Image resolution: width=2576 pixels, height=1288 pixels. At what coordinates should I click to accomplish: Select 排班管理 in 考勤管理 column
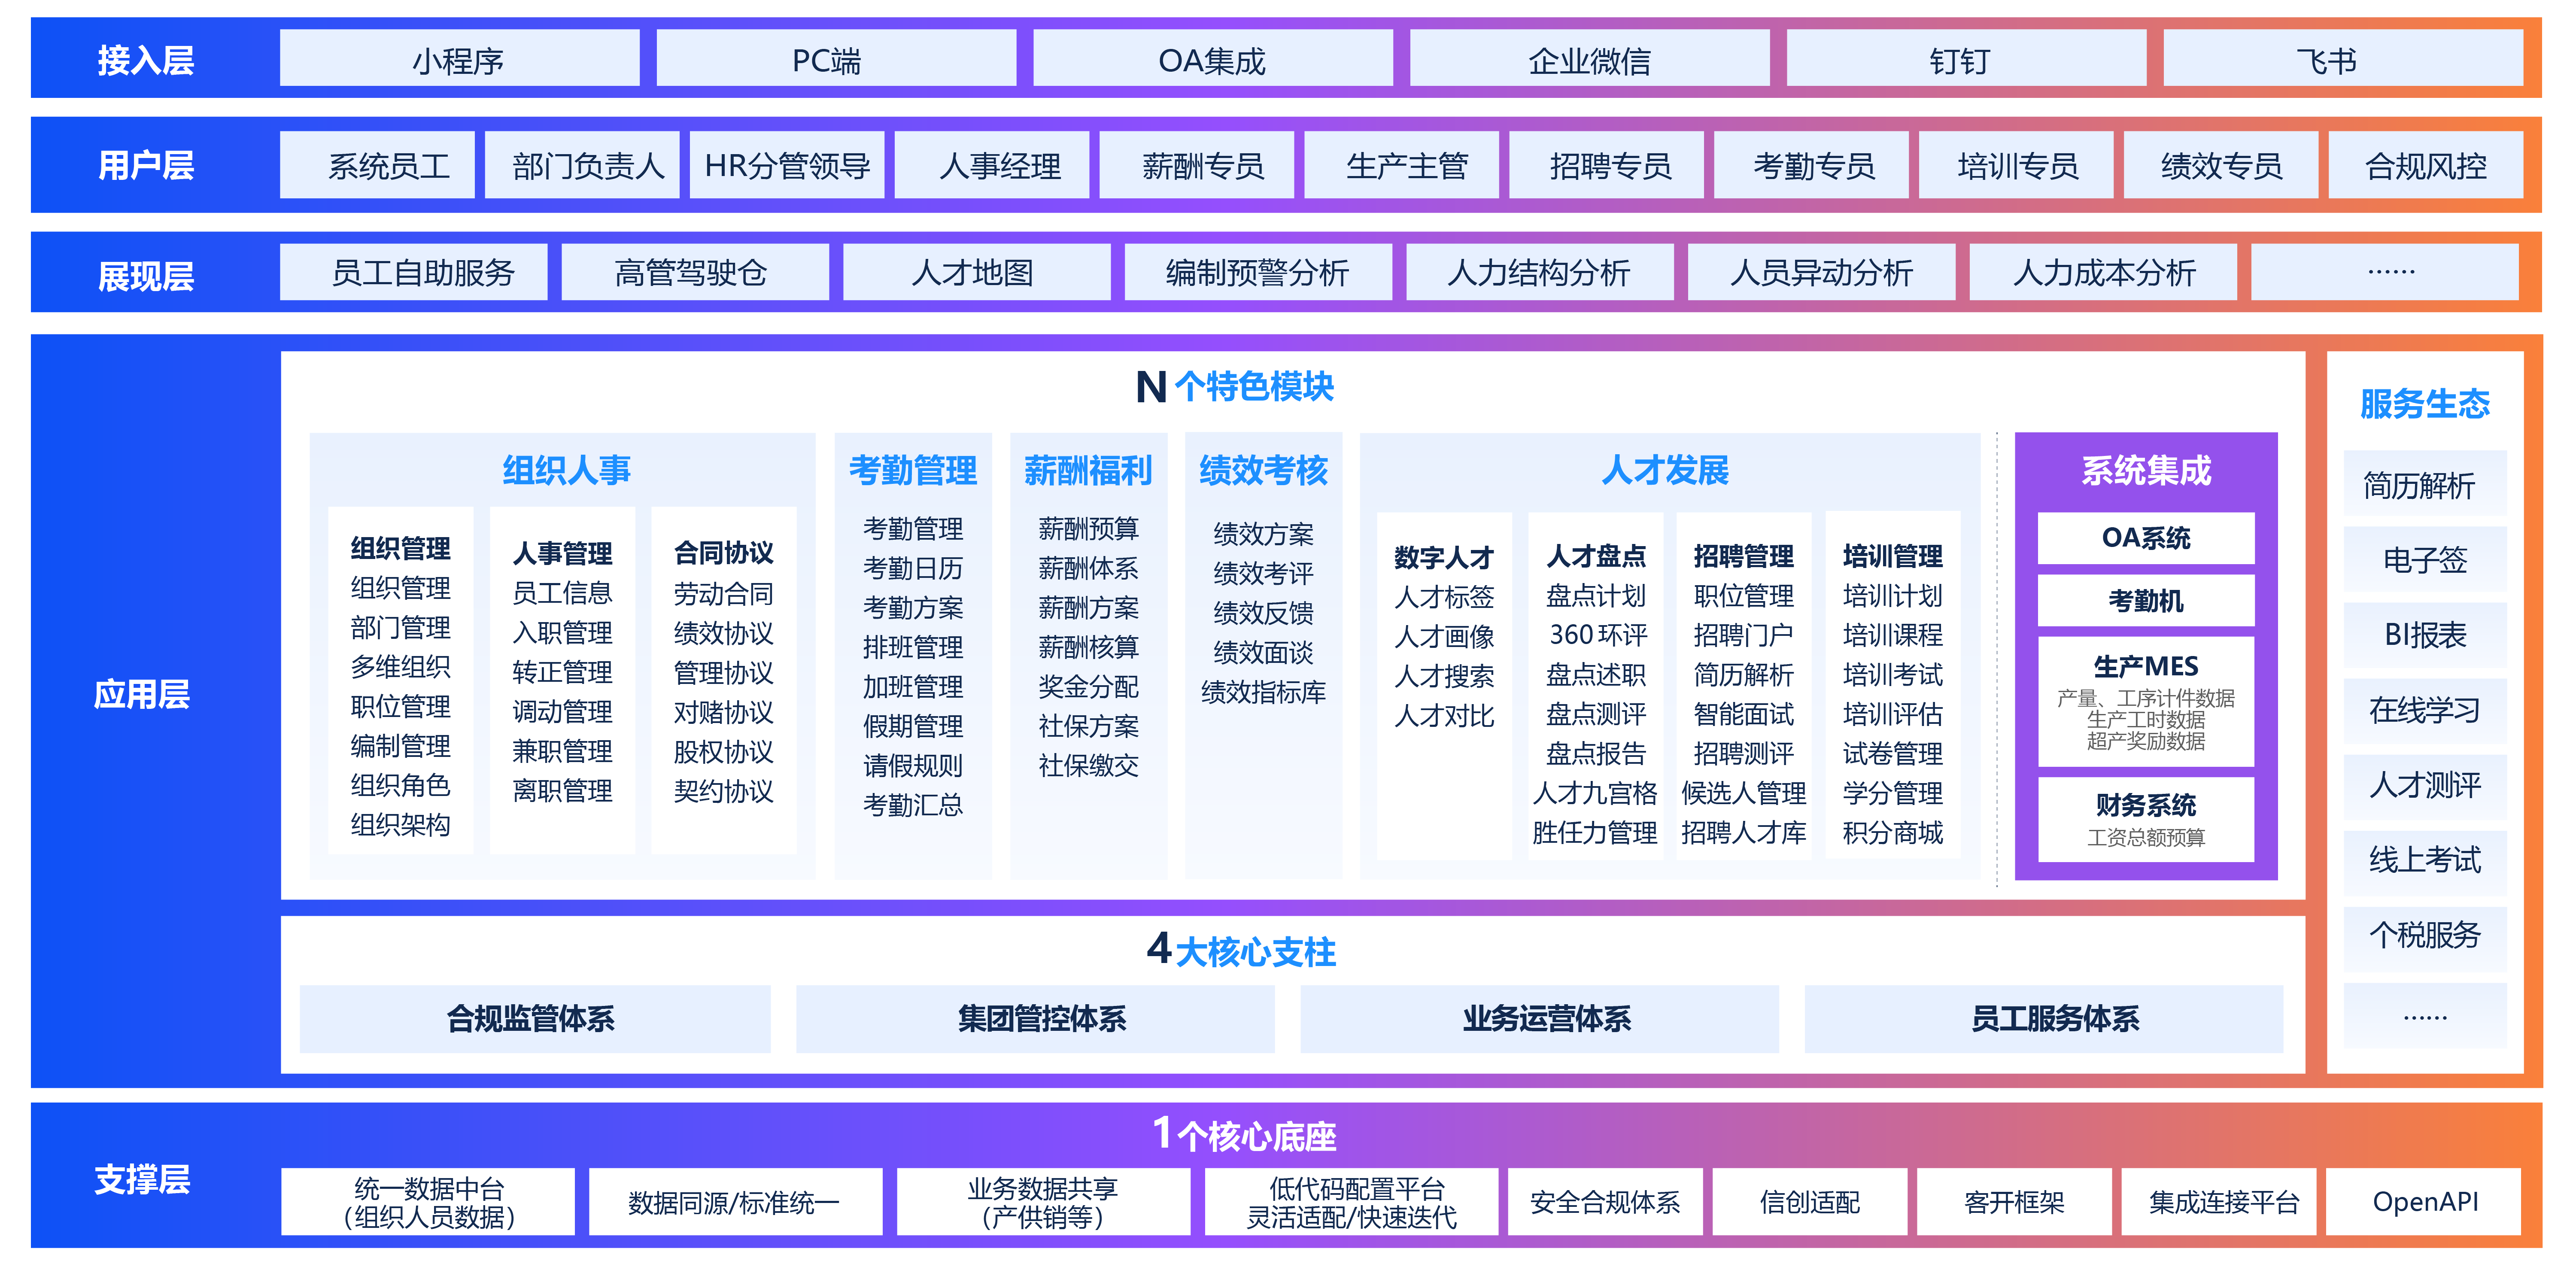913,647
